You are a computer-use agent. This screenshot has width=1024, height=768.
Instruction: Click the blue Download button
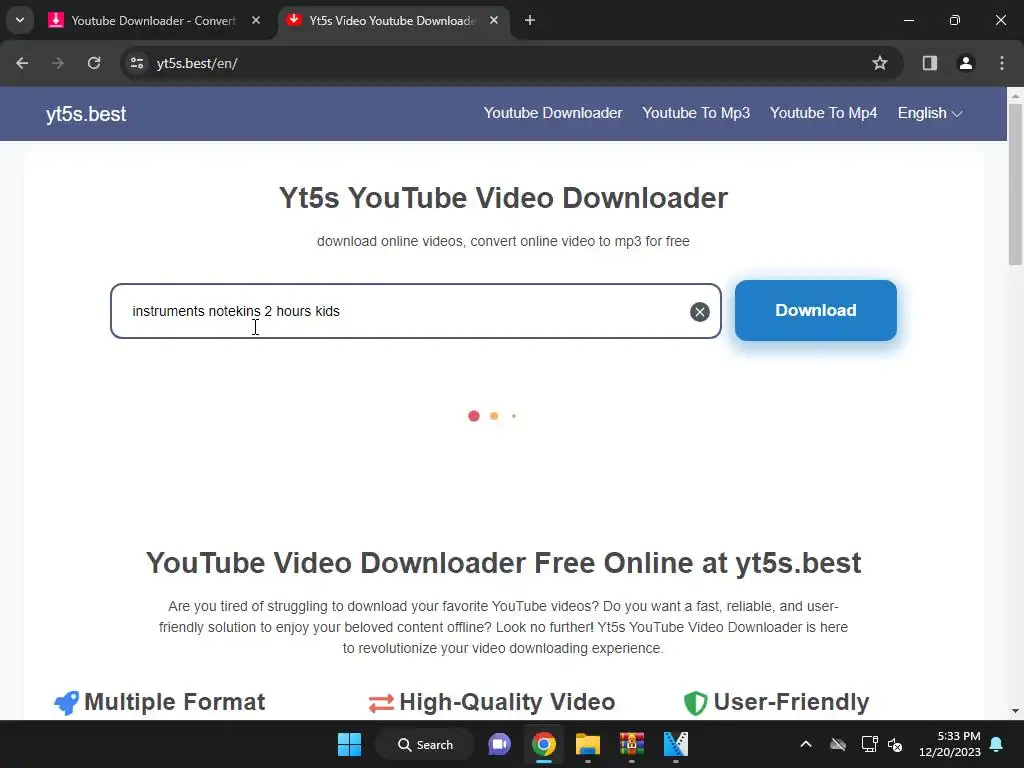816,310
